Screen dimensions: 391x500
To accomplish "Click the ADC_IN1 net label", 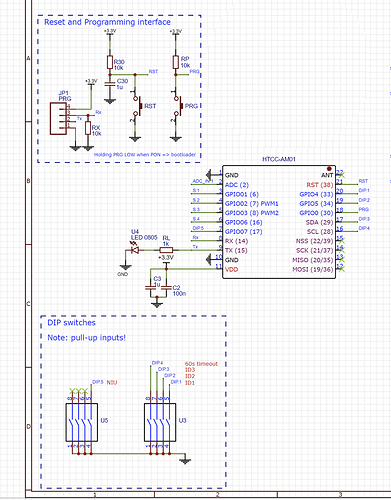I will tap(203, 181).
